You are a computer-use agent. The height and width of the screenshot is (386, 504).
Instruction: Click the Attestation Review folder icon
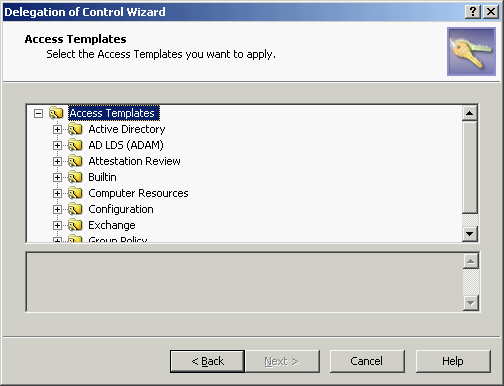tap(75, 161)
